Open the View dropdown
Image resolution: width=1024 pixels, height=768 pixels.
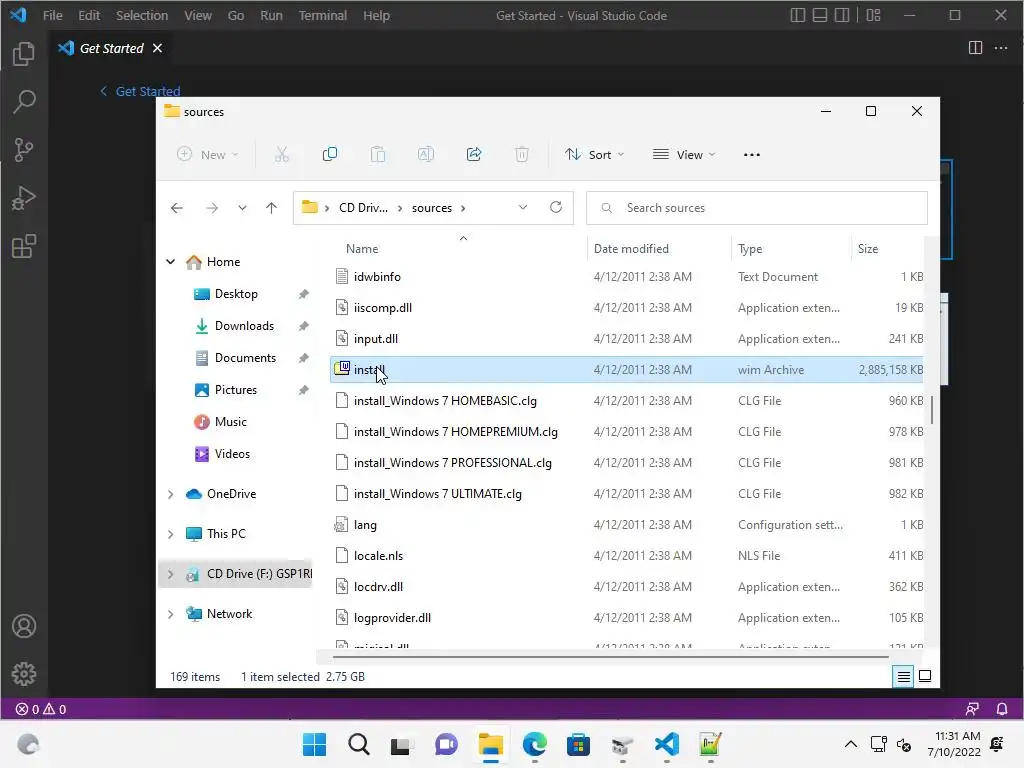684,155
